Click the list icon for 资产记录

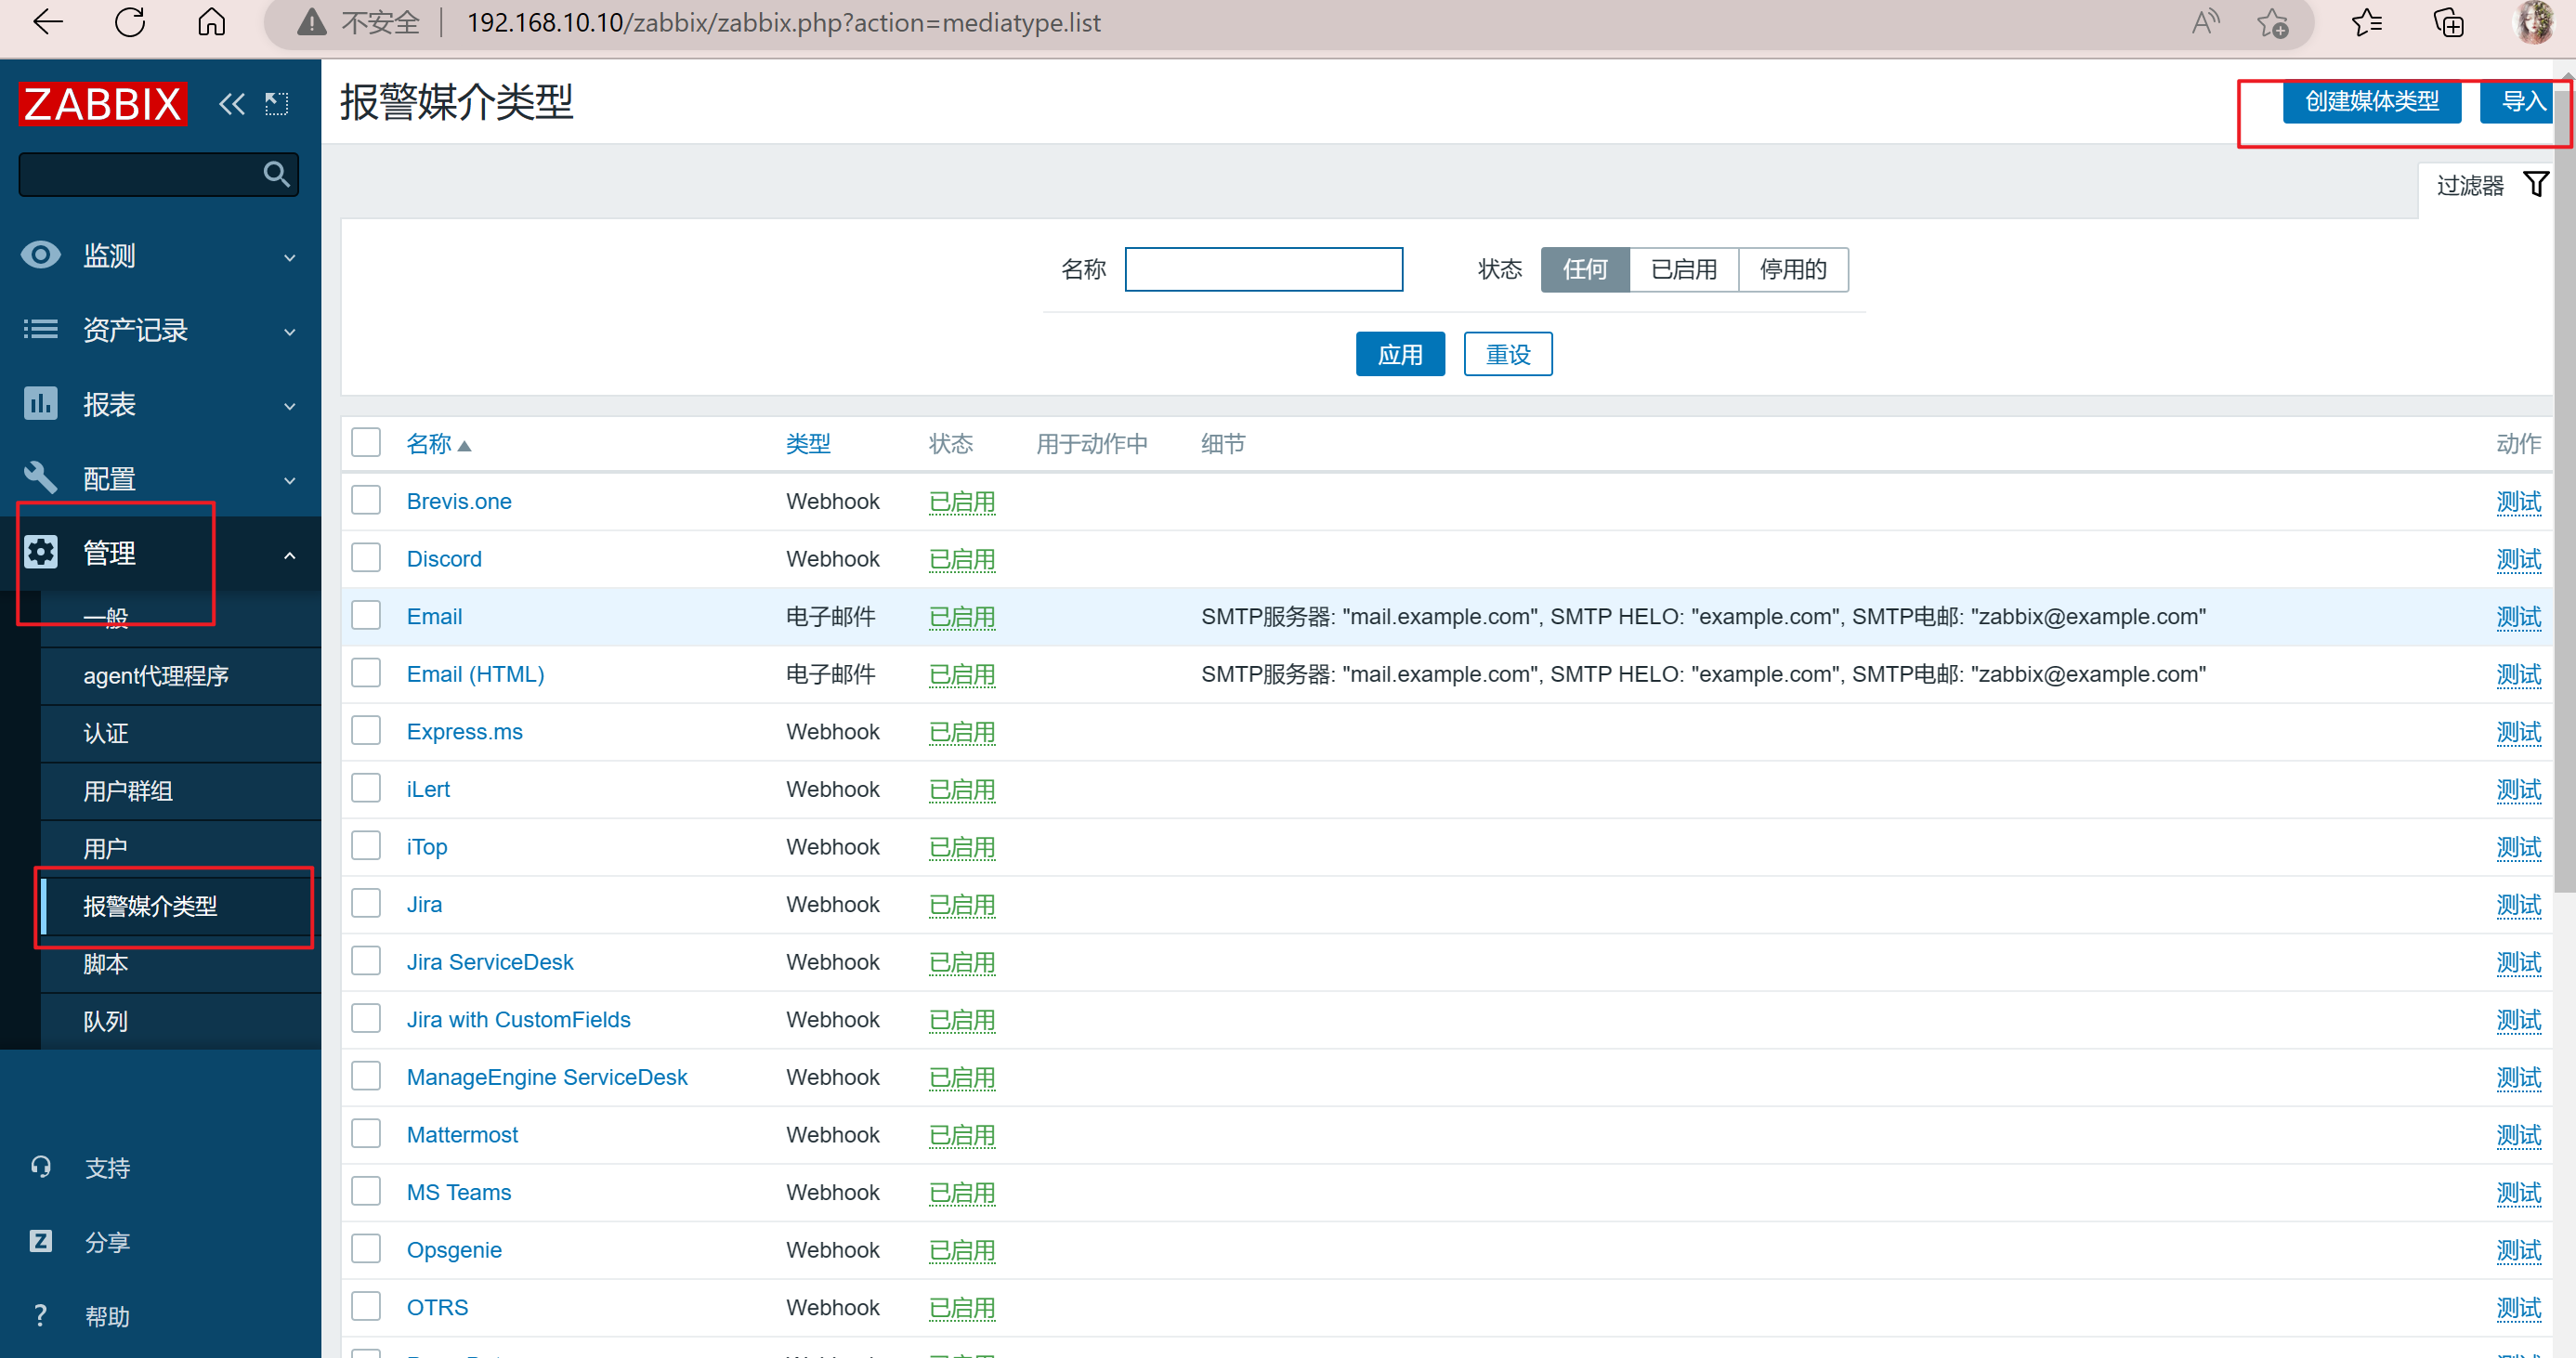pyautogui.click(x=40, y=329)
